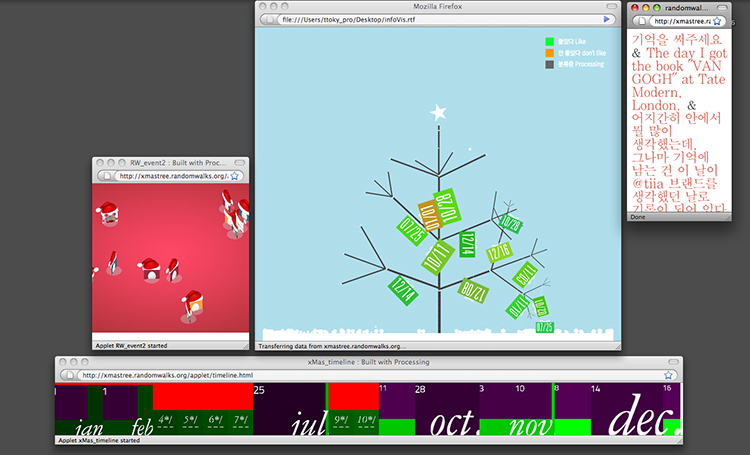
Task: Select the dec. month on timeline
Action: 640,418
